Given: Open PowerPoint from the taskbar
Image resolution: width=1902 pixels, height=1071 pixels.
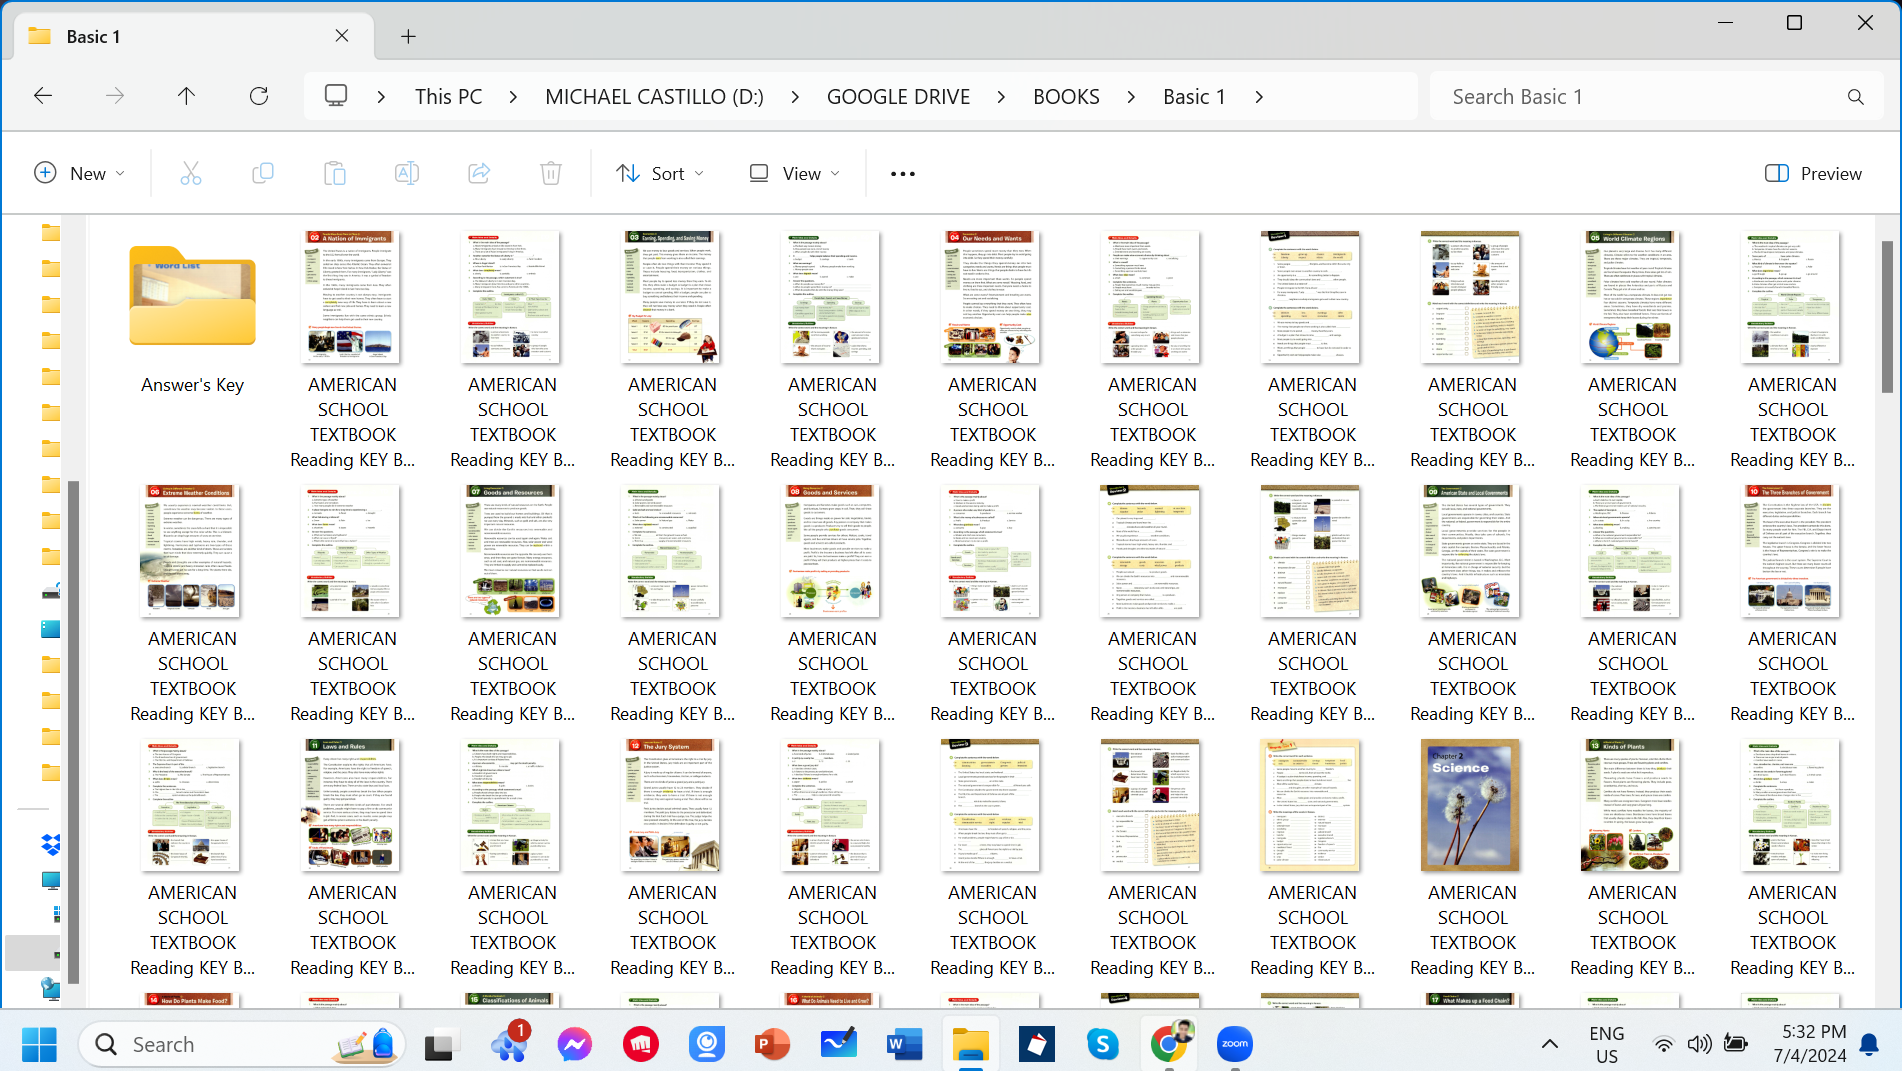Looking at the screenshot, I should tap(771, 1044).
